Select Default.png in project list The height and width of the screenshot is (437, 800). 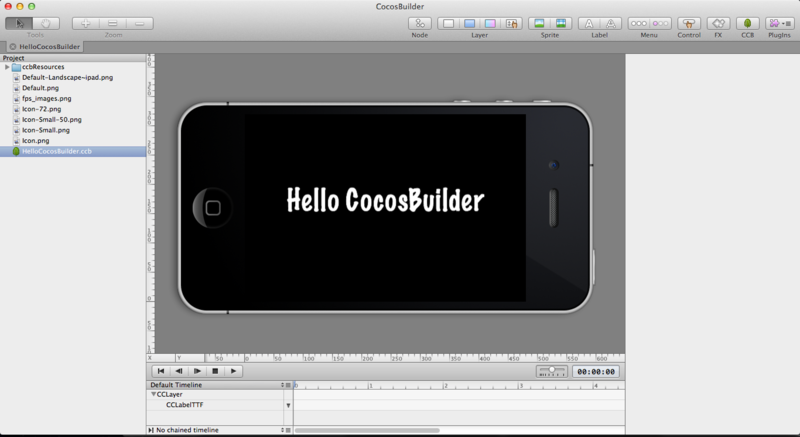click(40, 88)
